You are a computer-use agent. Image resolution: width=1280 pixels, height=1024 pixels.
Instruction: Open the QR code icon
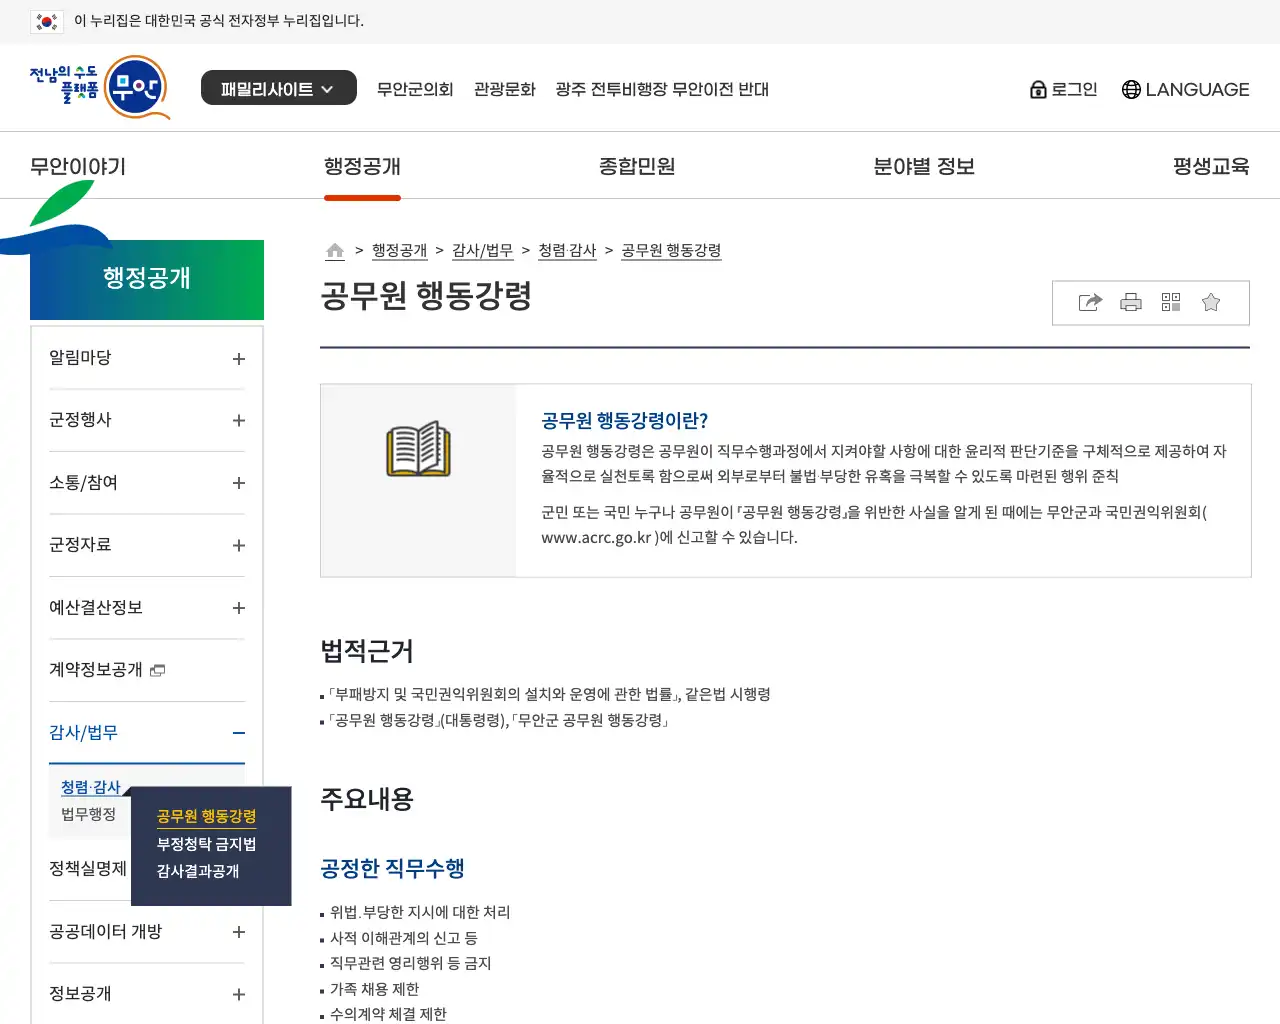pyautogui.click(x=1171, y=303)
